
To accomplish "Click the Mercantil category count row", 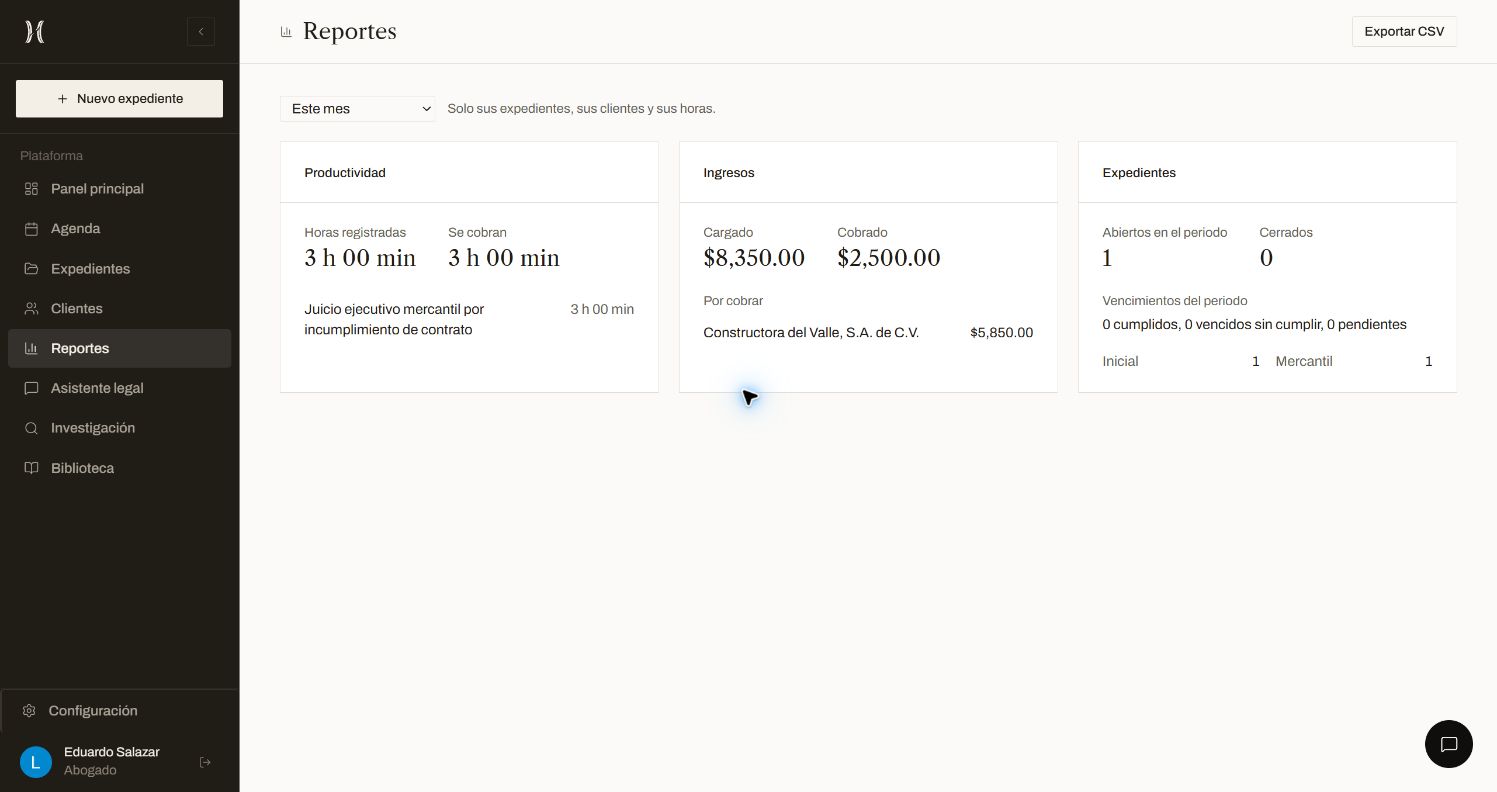I will pos(1354,361).
